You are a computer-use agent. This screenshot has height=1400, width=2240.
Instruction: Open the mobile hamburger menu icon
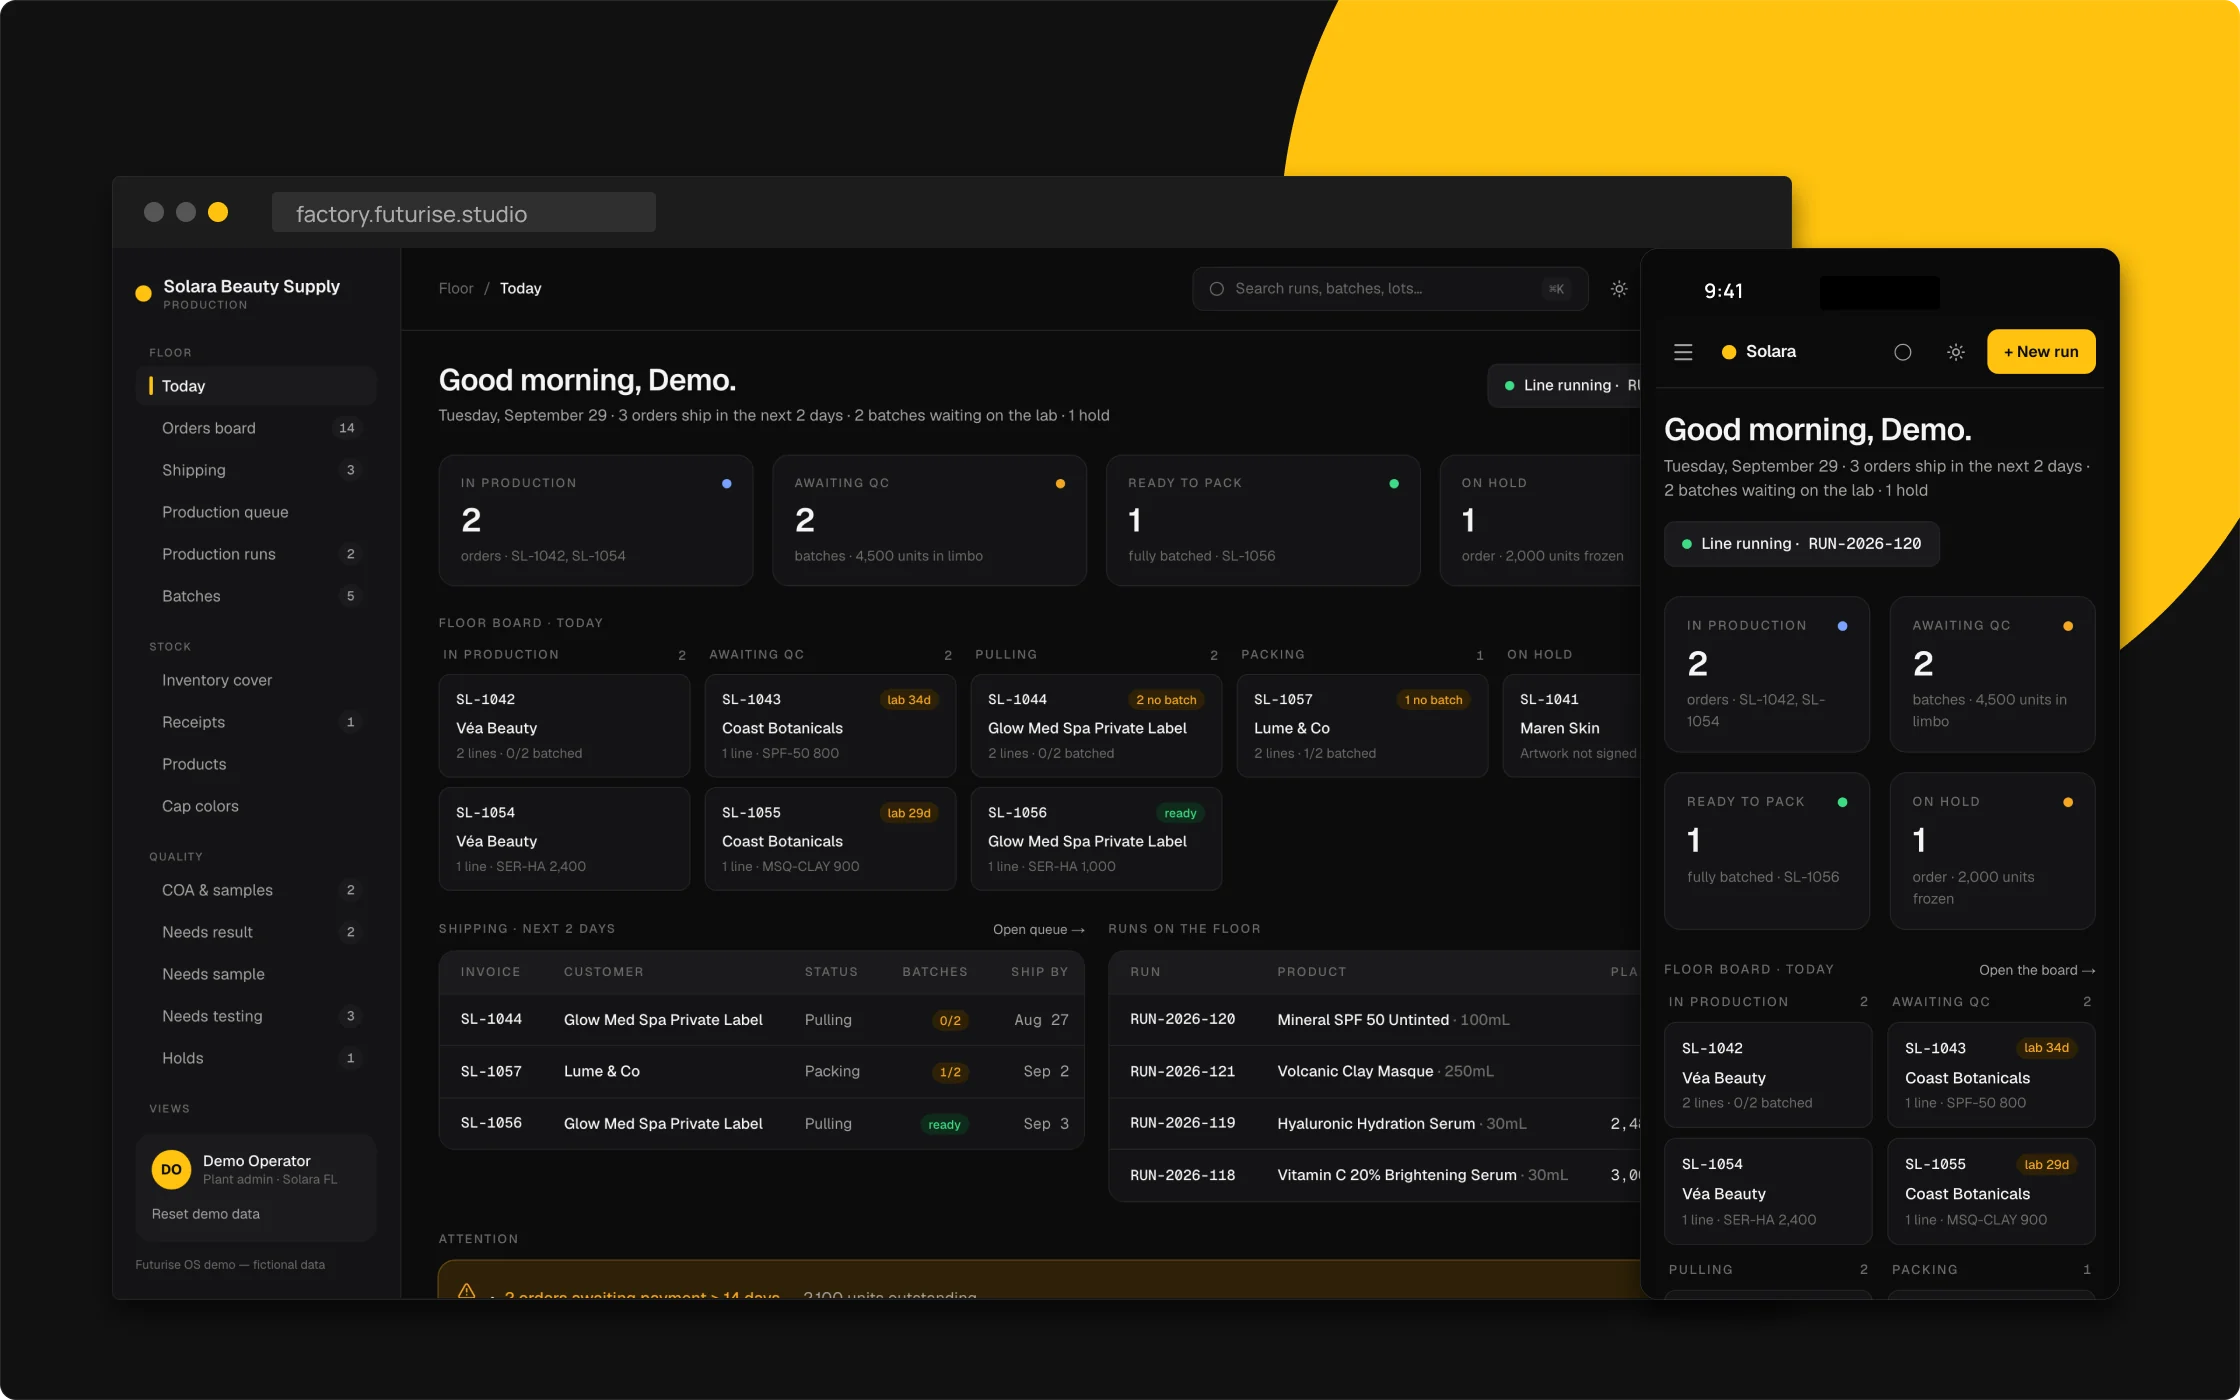coord(1683,352)
